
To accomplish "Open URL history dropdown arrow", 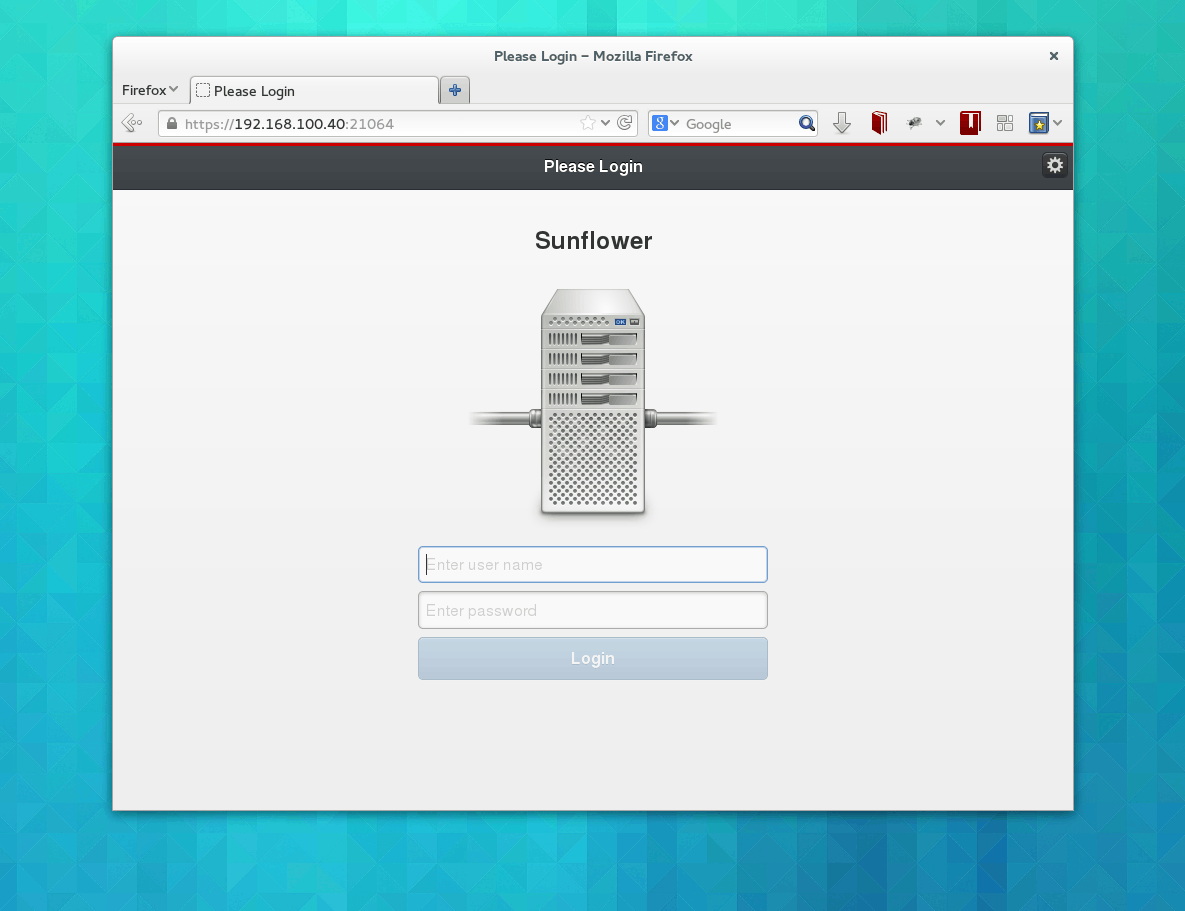I will (605, 123).
